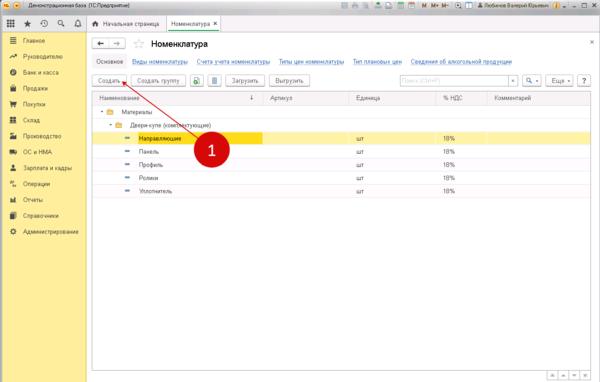The image size is (600, 382).
Task: Open the Ещё menu dropdown
Action: click(559, 81)
